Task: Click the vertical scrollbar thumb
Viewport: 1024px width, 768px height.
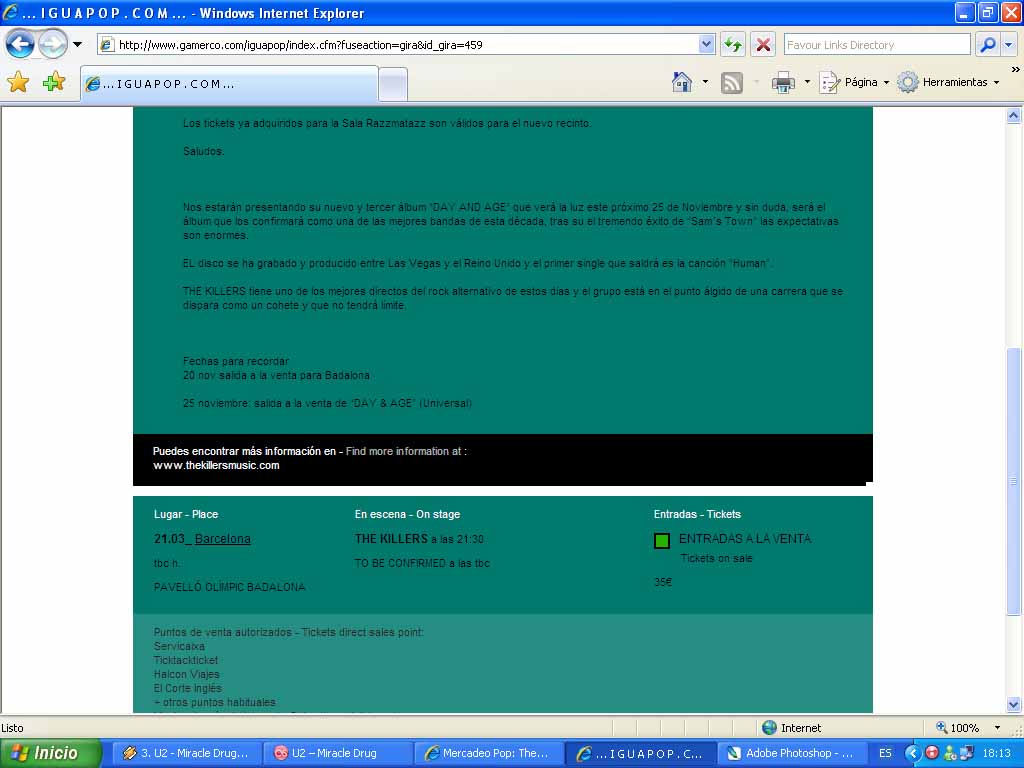Action: click(1013, 481)
